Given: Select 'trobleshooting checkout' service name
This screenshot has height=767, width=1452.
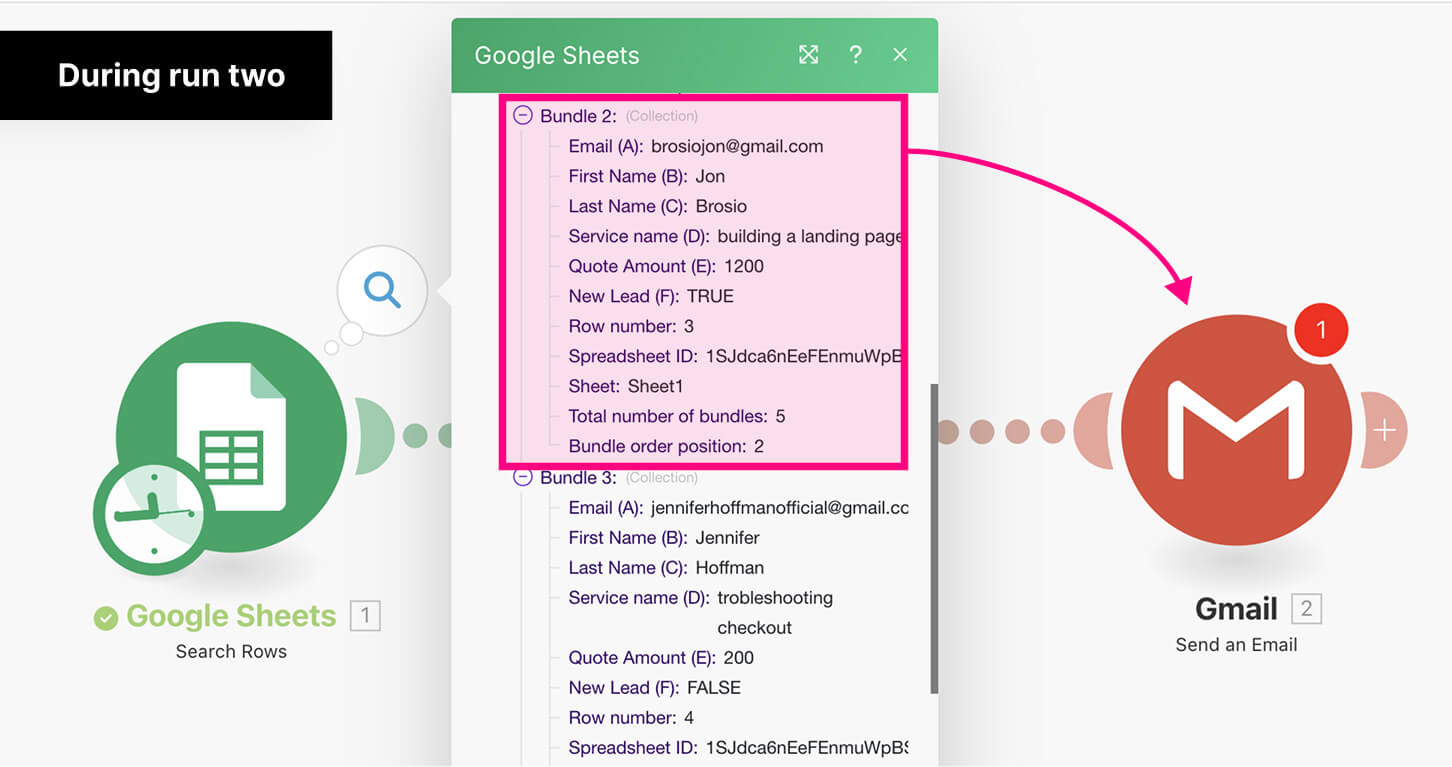Looking at the screenshot, I should (x=775, y=612).
